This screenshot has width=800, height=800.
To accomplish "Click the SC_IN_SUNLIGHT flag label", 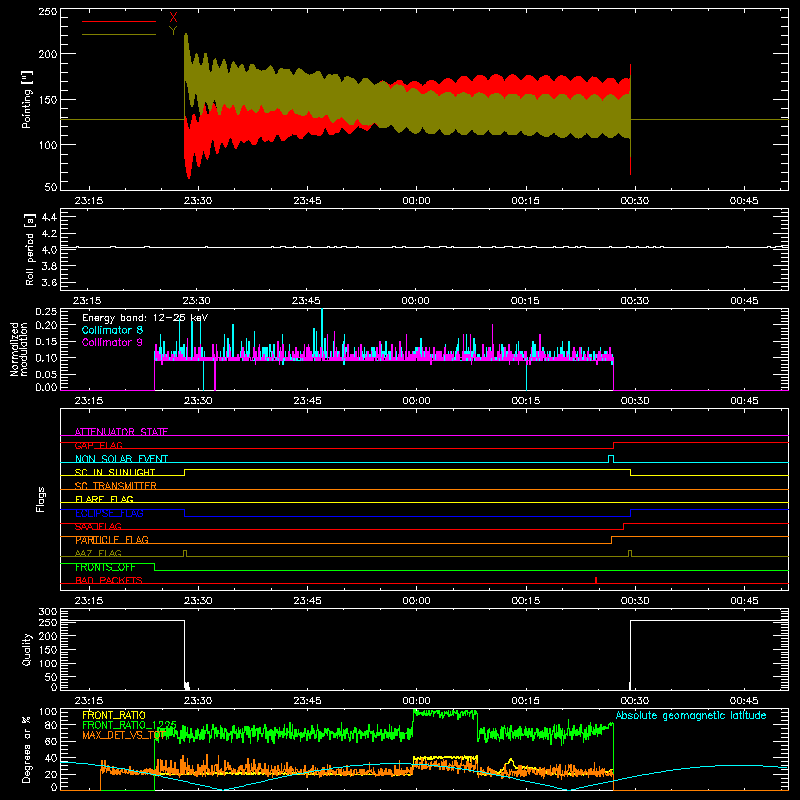I will click(x=115, y=472).
